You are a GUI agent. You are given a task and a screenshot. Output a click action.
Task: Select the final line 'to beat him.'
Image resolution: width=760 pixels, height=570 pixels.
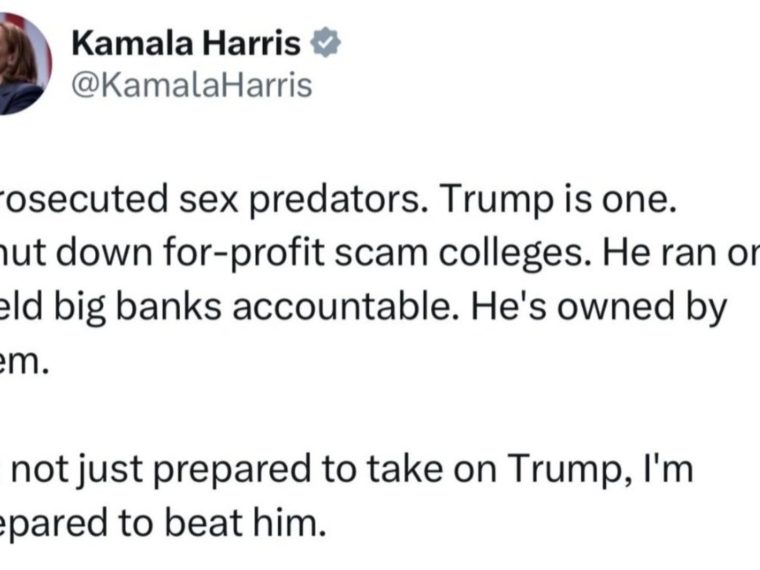click(x=162, y=523)
